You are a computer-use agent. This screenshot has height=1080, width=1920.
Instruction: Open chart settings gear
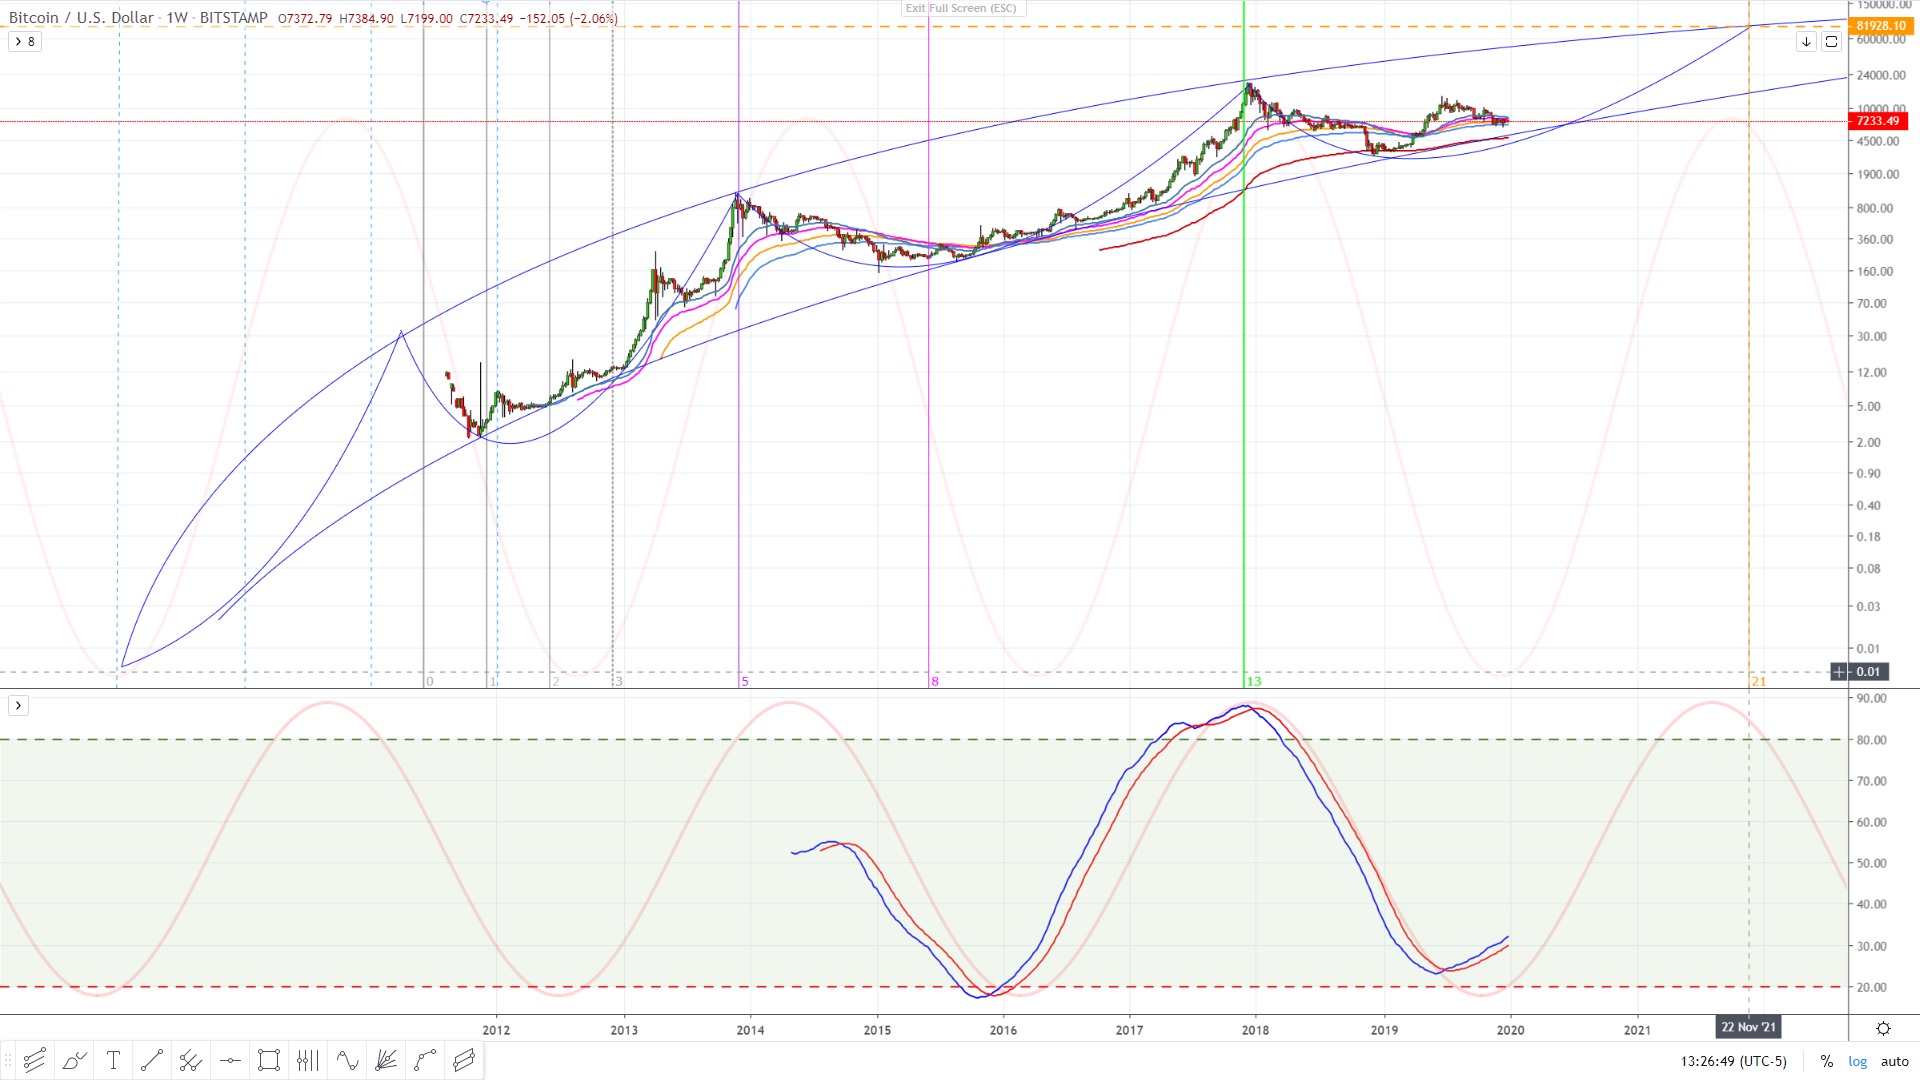(1883, 1028)
